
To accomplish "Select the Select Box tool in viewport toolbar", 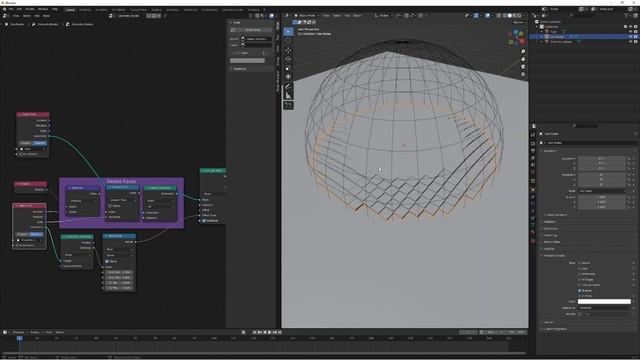I will 288,31.
